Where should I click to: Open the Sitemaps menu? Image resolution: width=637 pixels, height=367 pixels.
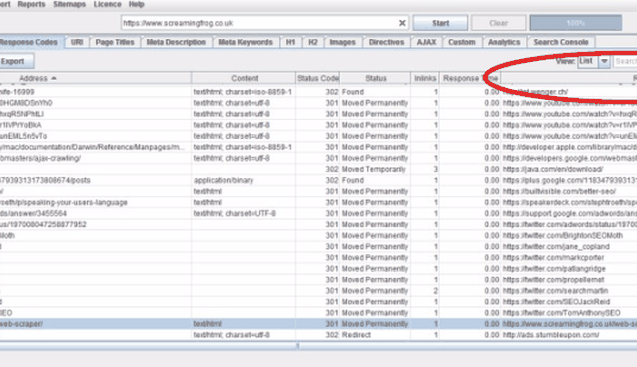point(69,4)
